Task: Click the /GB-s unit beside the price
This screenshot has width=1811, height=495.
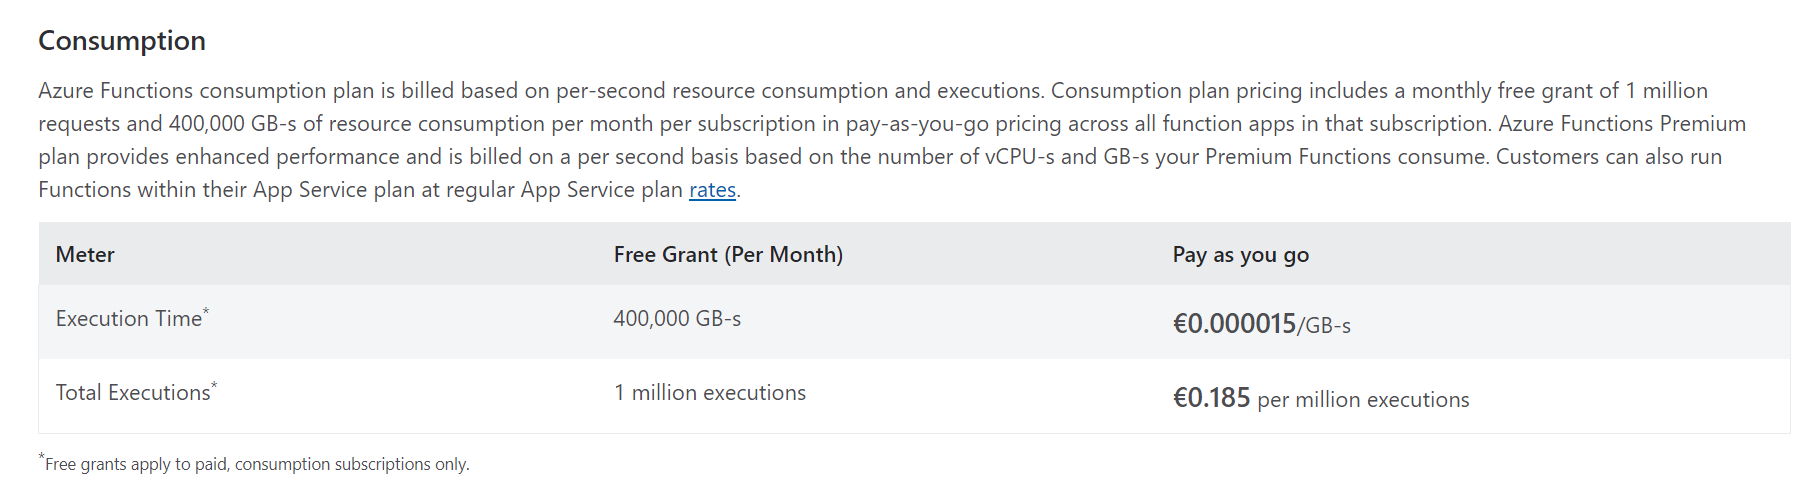Action: pos(1324,326)
